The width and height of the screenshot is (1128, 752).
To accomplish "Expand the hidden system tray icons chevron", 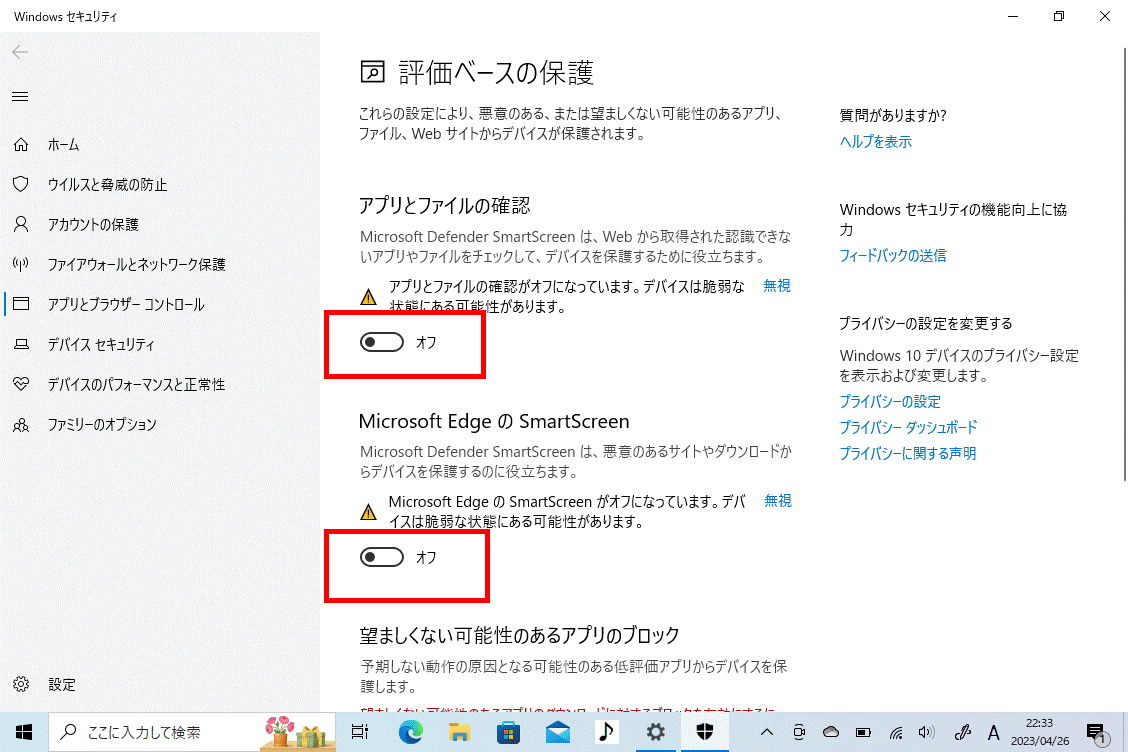I will 767,733.
